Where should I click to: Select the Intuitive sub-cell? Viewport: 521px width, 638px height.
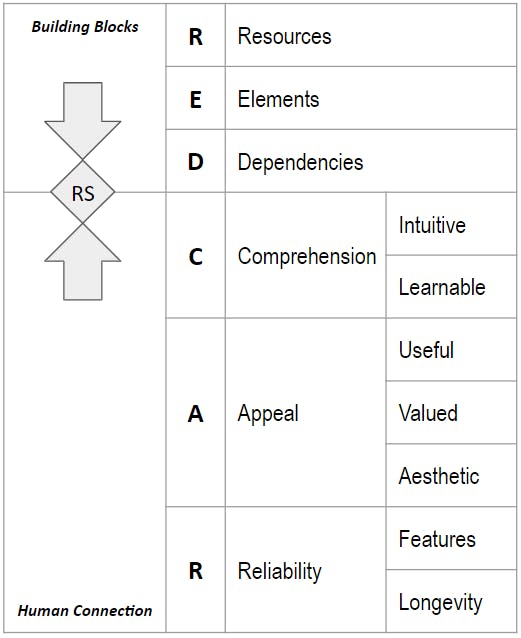coord(451,224)
